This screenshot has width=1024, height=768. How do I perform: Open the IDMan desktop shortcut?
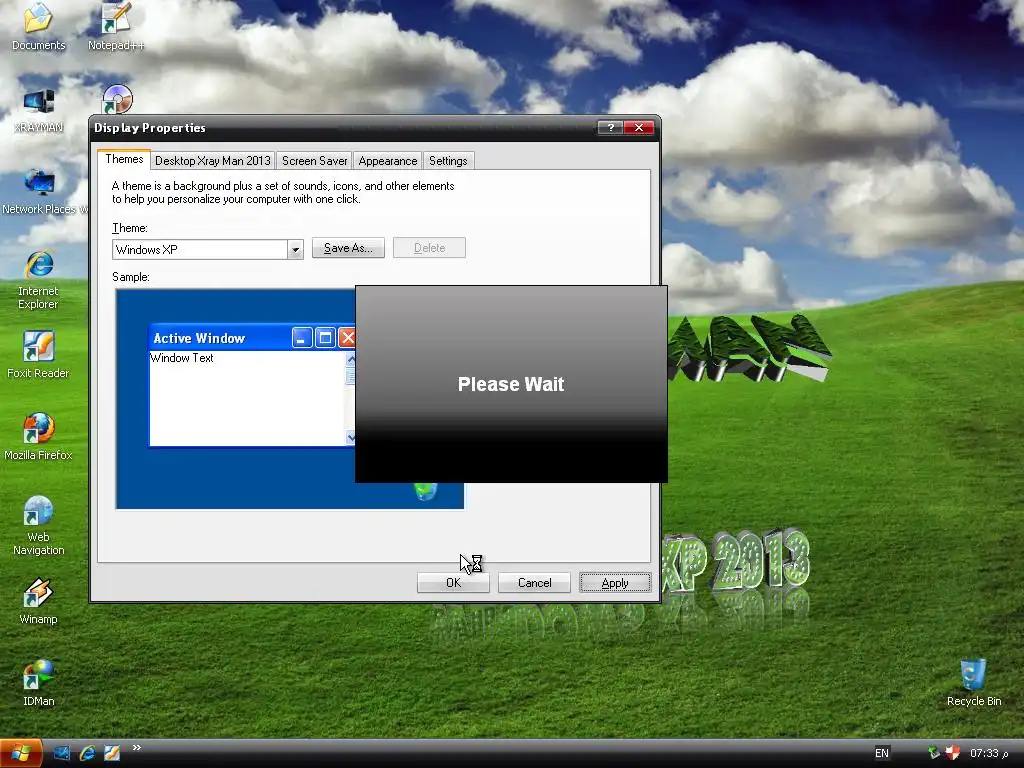39,683
